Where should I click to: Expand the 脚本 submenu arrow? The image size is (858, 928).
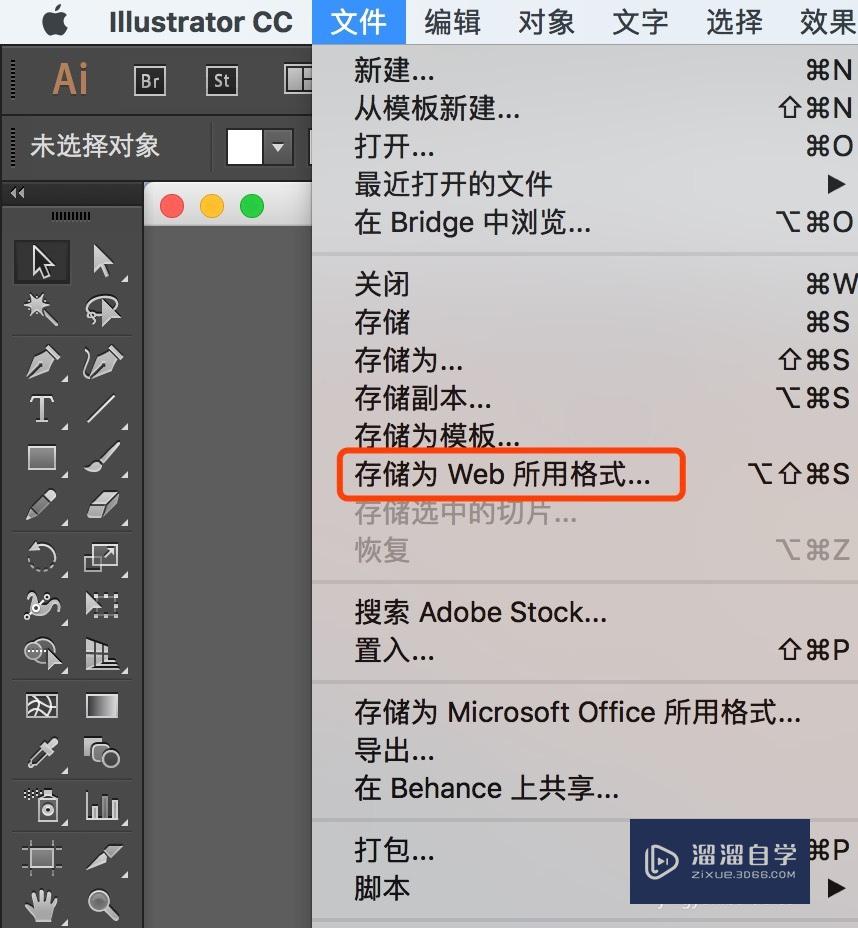click(x=836, y=888)
